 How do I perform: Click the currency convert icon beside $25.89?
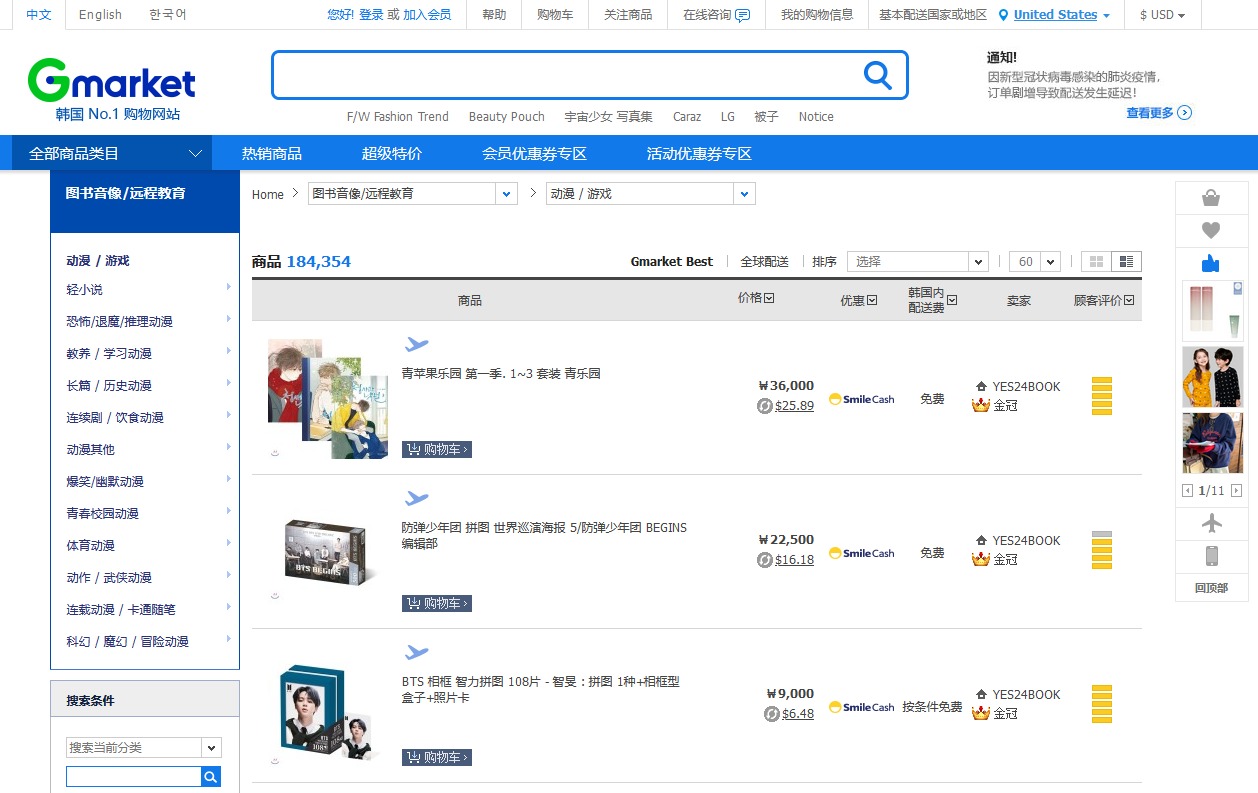click(x=765, y=406)
